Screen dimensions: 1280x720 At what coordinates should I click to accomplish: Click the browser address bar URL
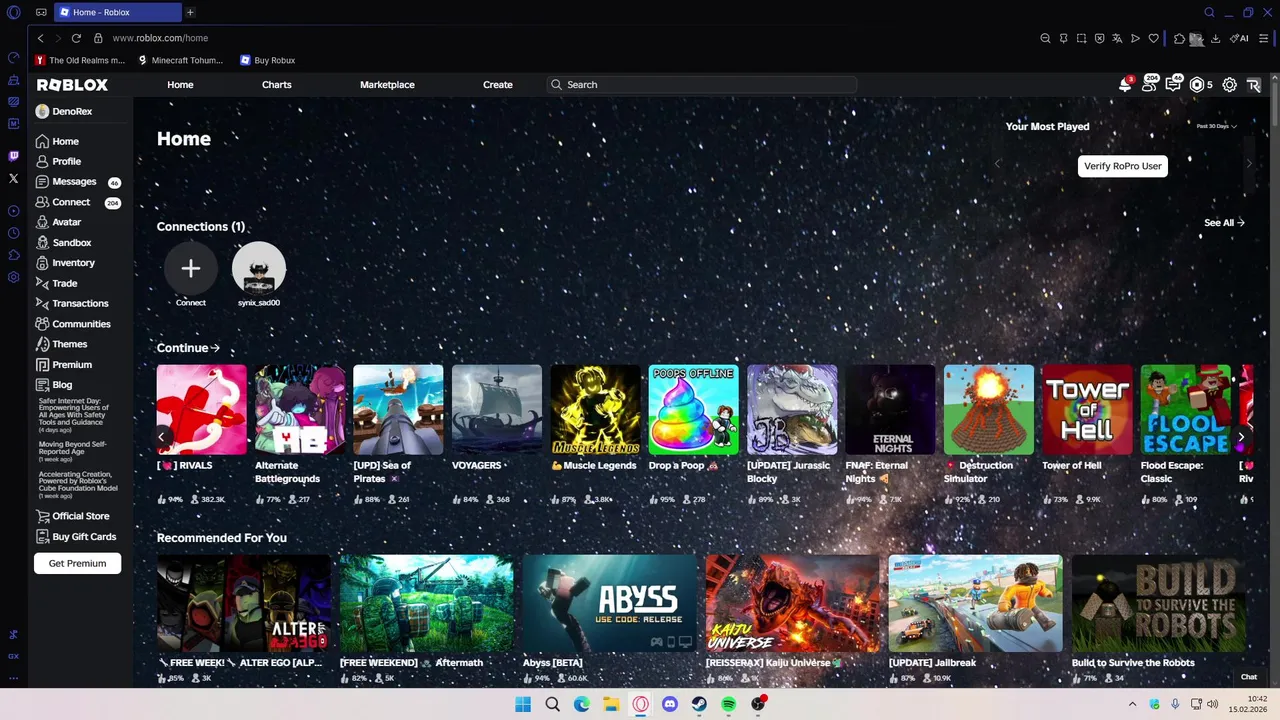pyautogui.click(x=160, y=38)
